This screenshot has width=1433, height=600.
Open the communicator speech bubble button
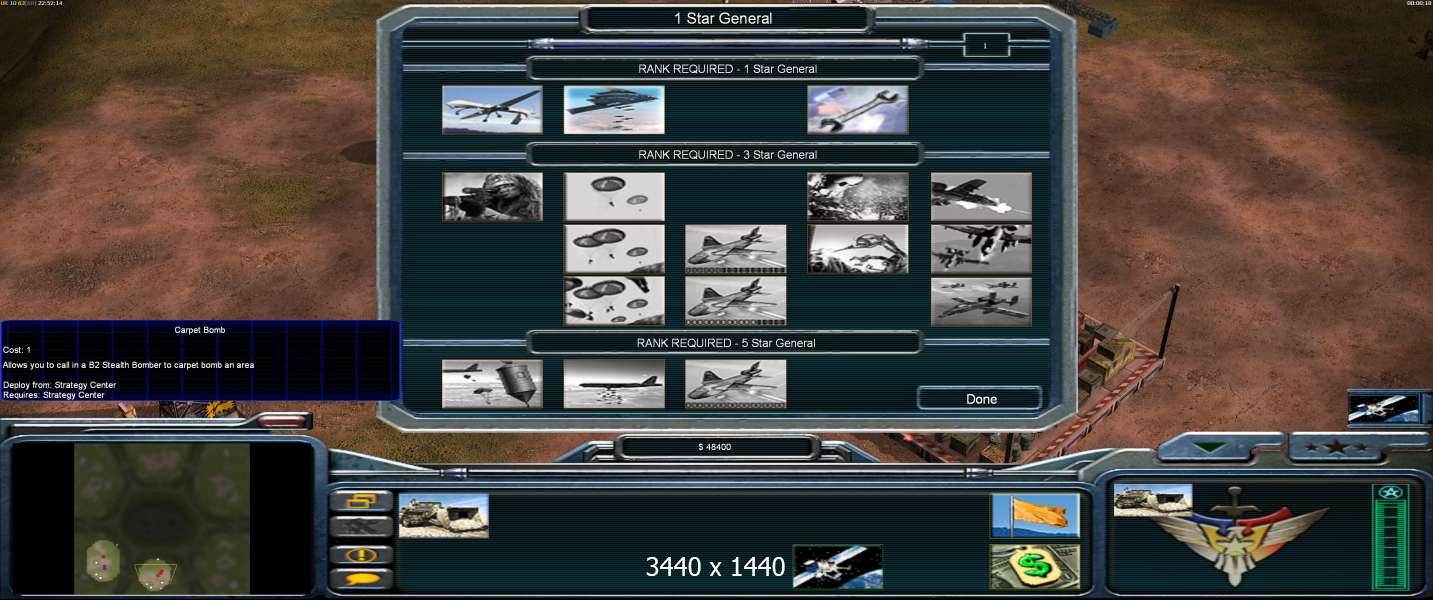click(x=361, y=579)
